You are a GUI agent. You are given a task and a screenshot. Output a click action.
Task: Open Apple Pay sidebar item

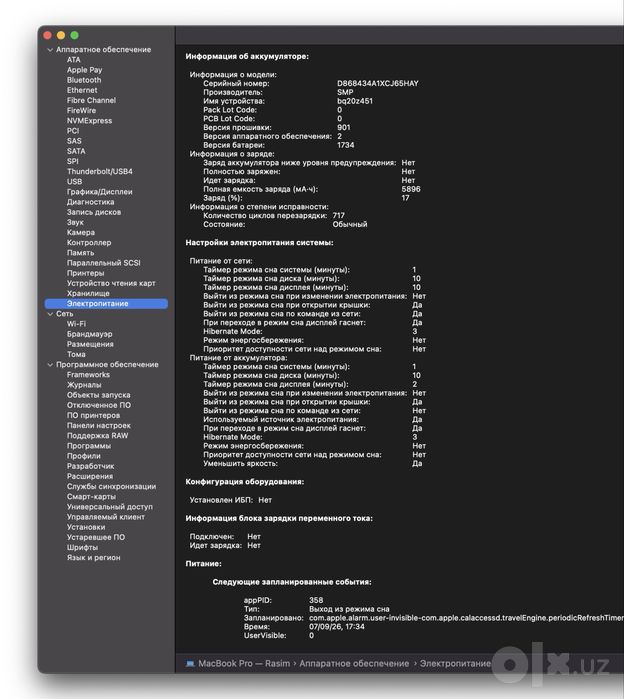[84, 70]
